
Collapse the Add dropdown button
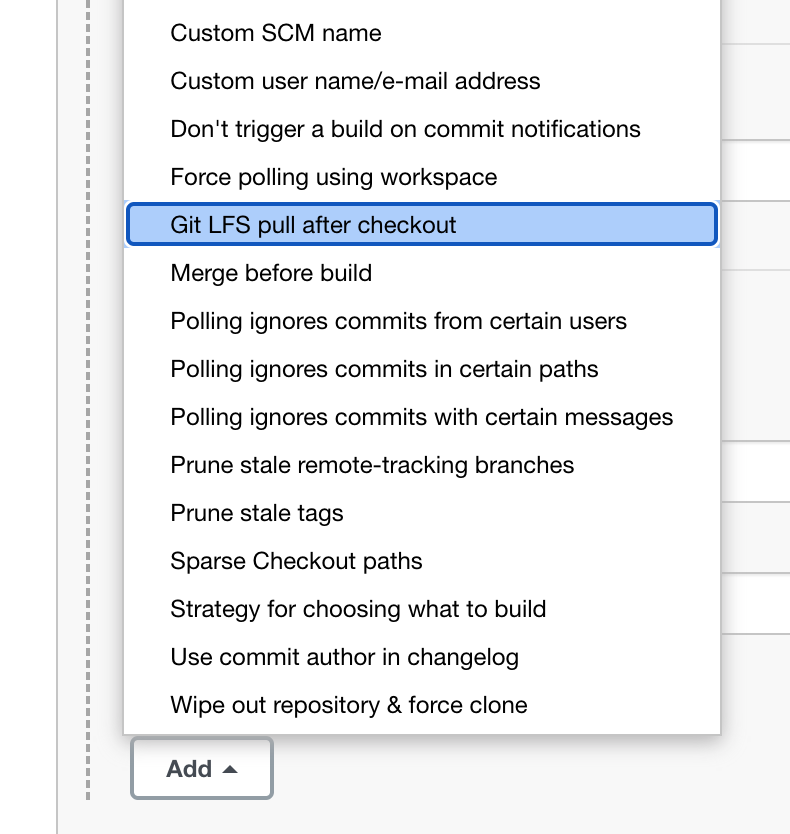[202, 768]
